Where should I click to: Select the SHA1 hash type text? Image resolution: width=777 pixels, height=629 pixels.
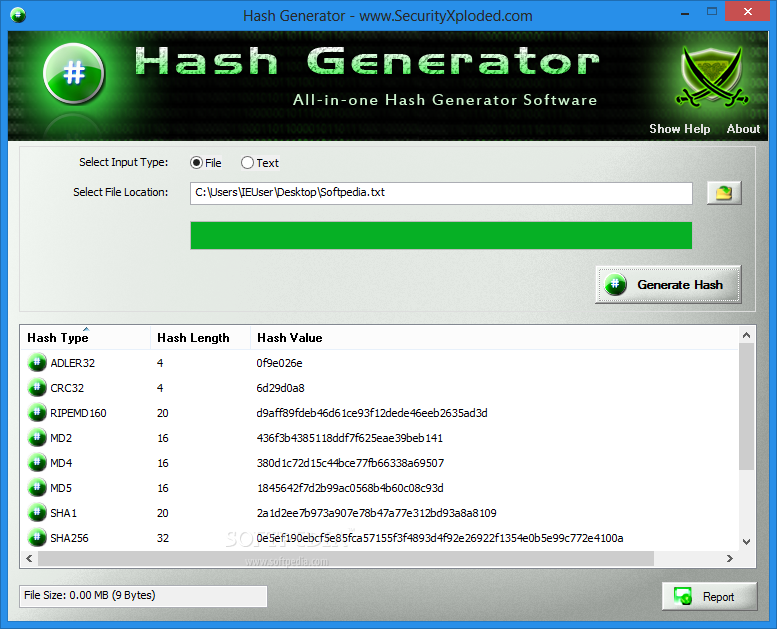tap(63, 513)
